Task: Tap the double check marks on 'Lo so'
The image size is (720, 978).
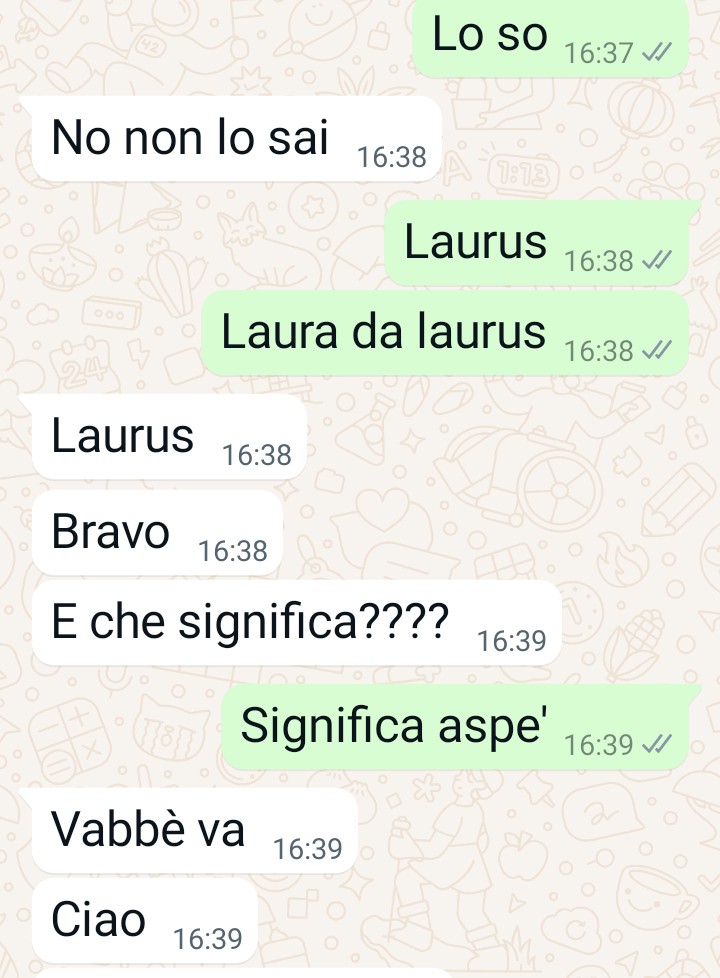Action: pyautogui.click(x=657, y=54)
